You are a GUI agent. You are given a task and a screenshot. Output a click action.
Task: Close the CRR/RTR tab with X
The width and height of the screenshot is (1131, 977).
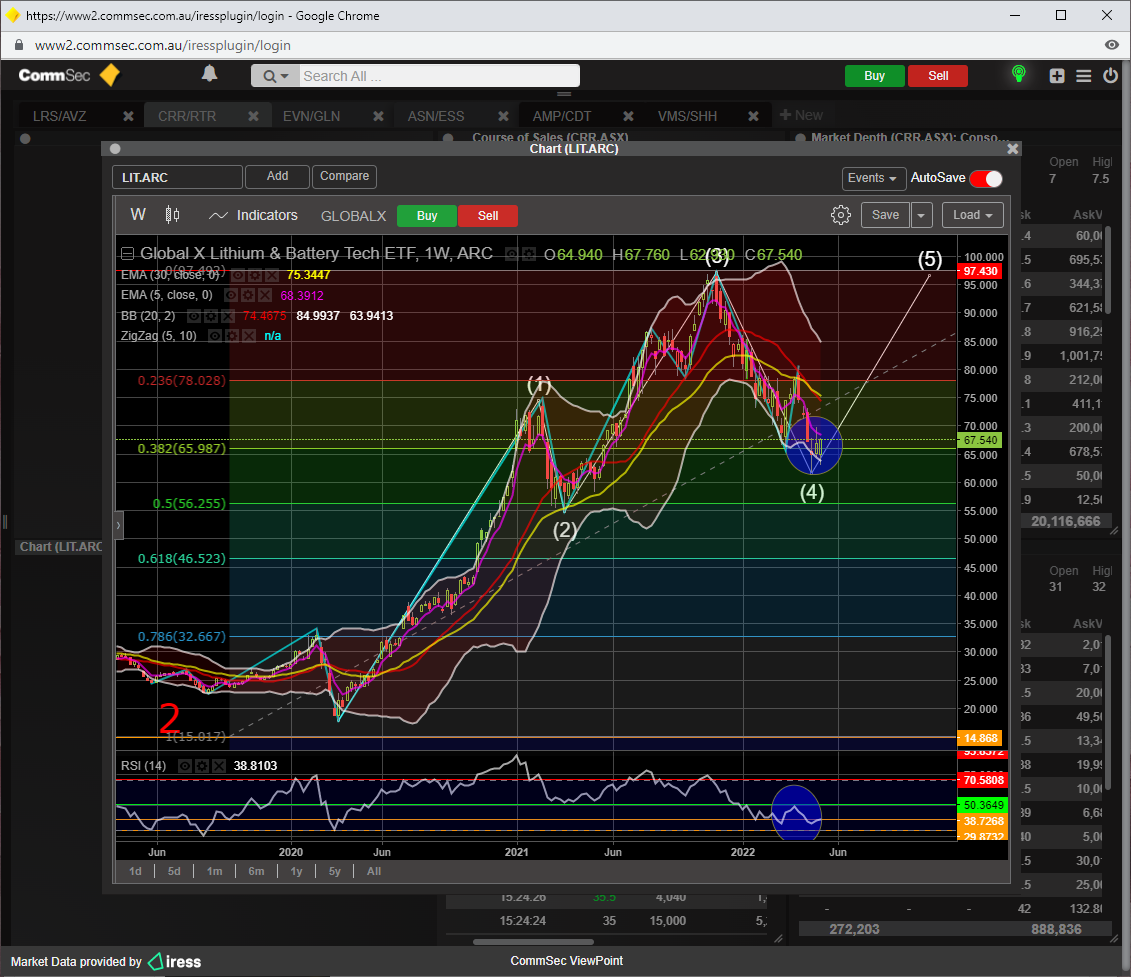coord(253,116)
